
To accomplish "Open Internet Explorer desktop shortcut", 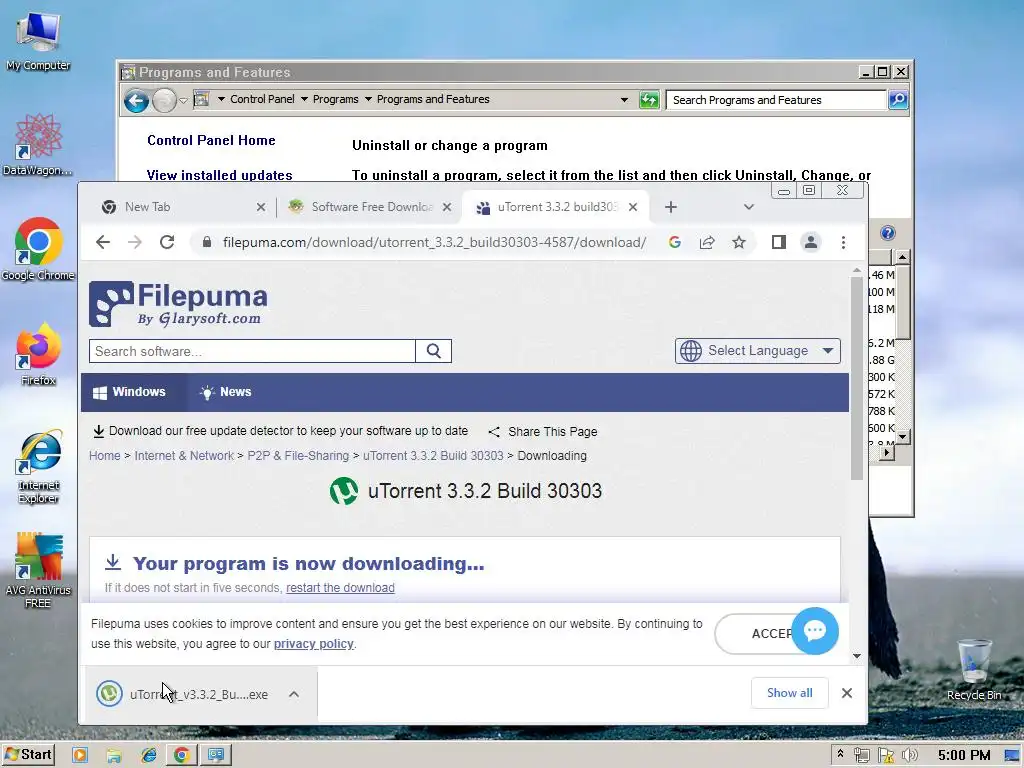I will 38,466.
